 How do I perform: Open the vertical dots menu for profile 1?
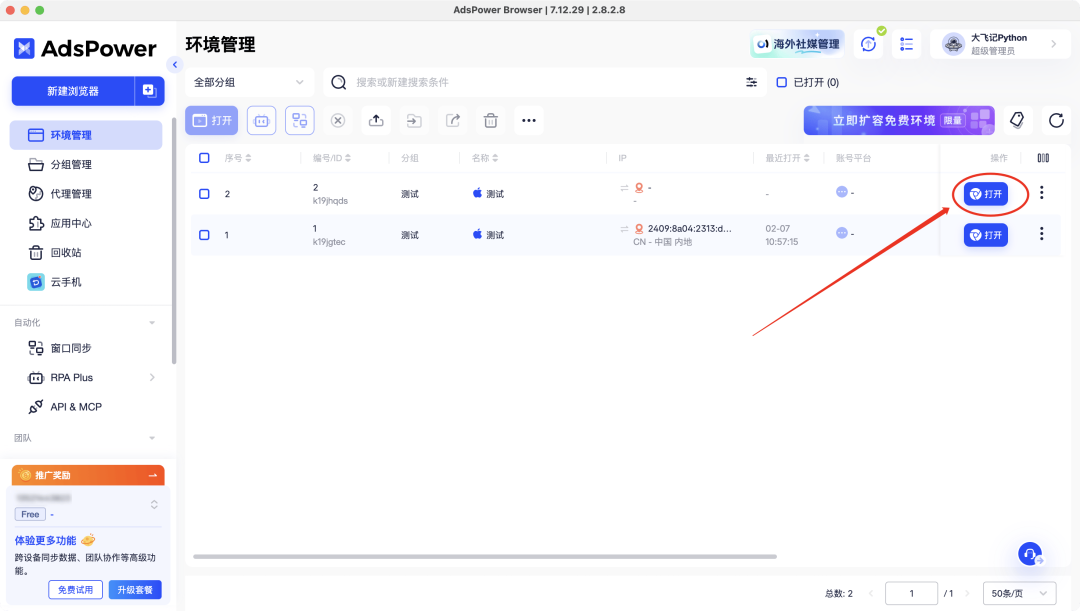point(1041,234)
